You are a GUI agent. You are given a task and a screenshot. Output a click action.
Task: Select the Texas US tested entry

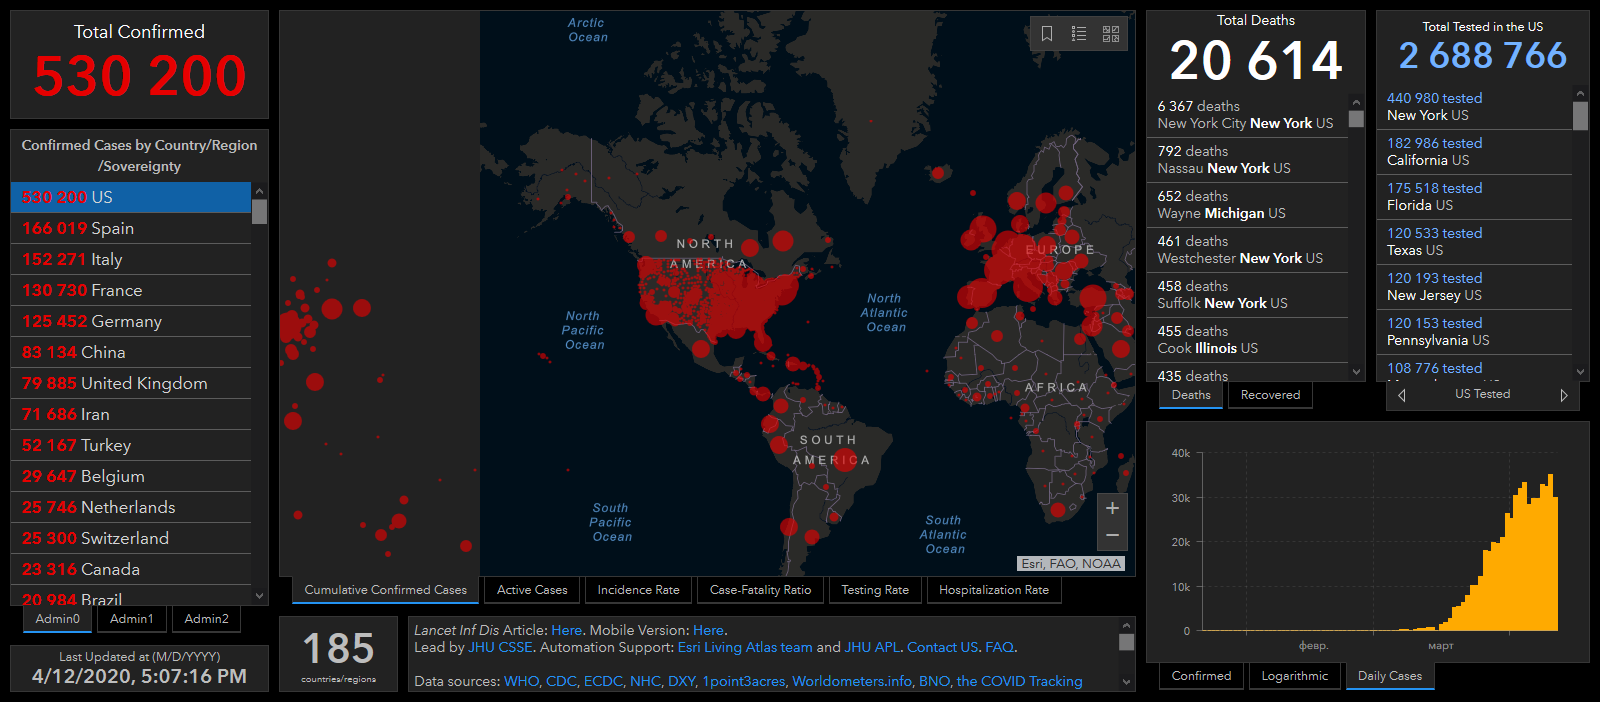point(1475,242)
